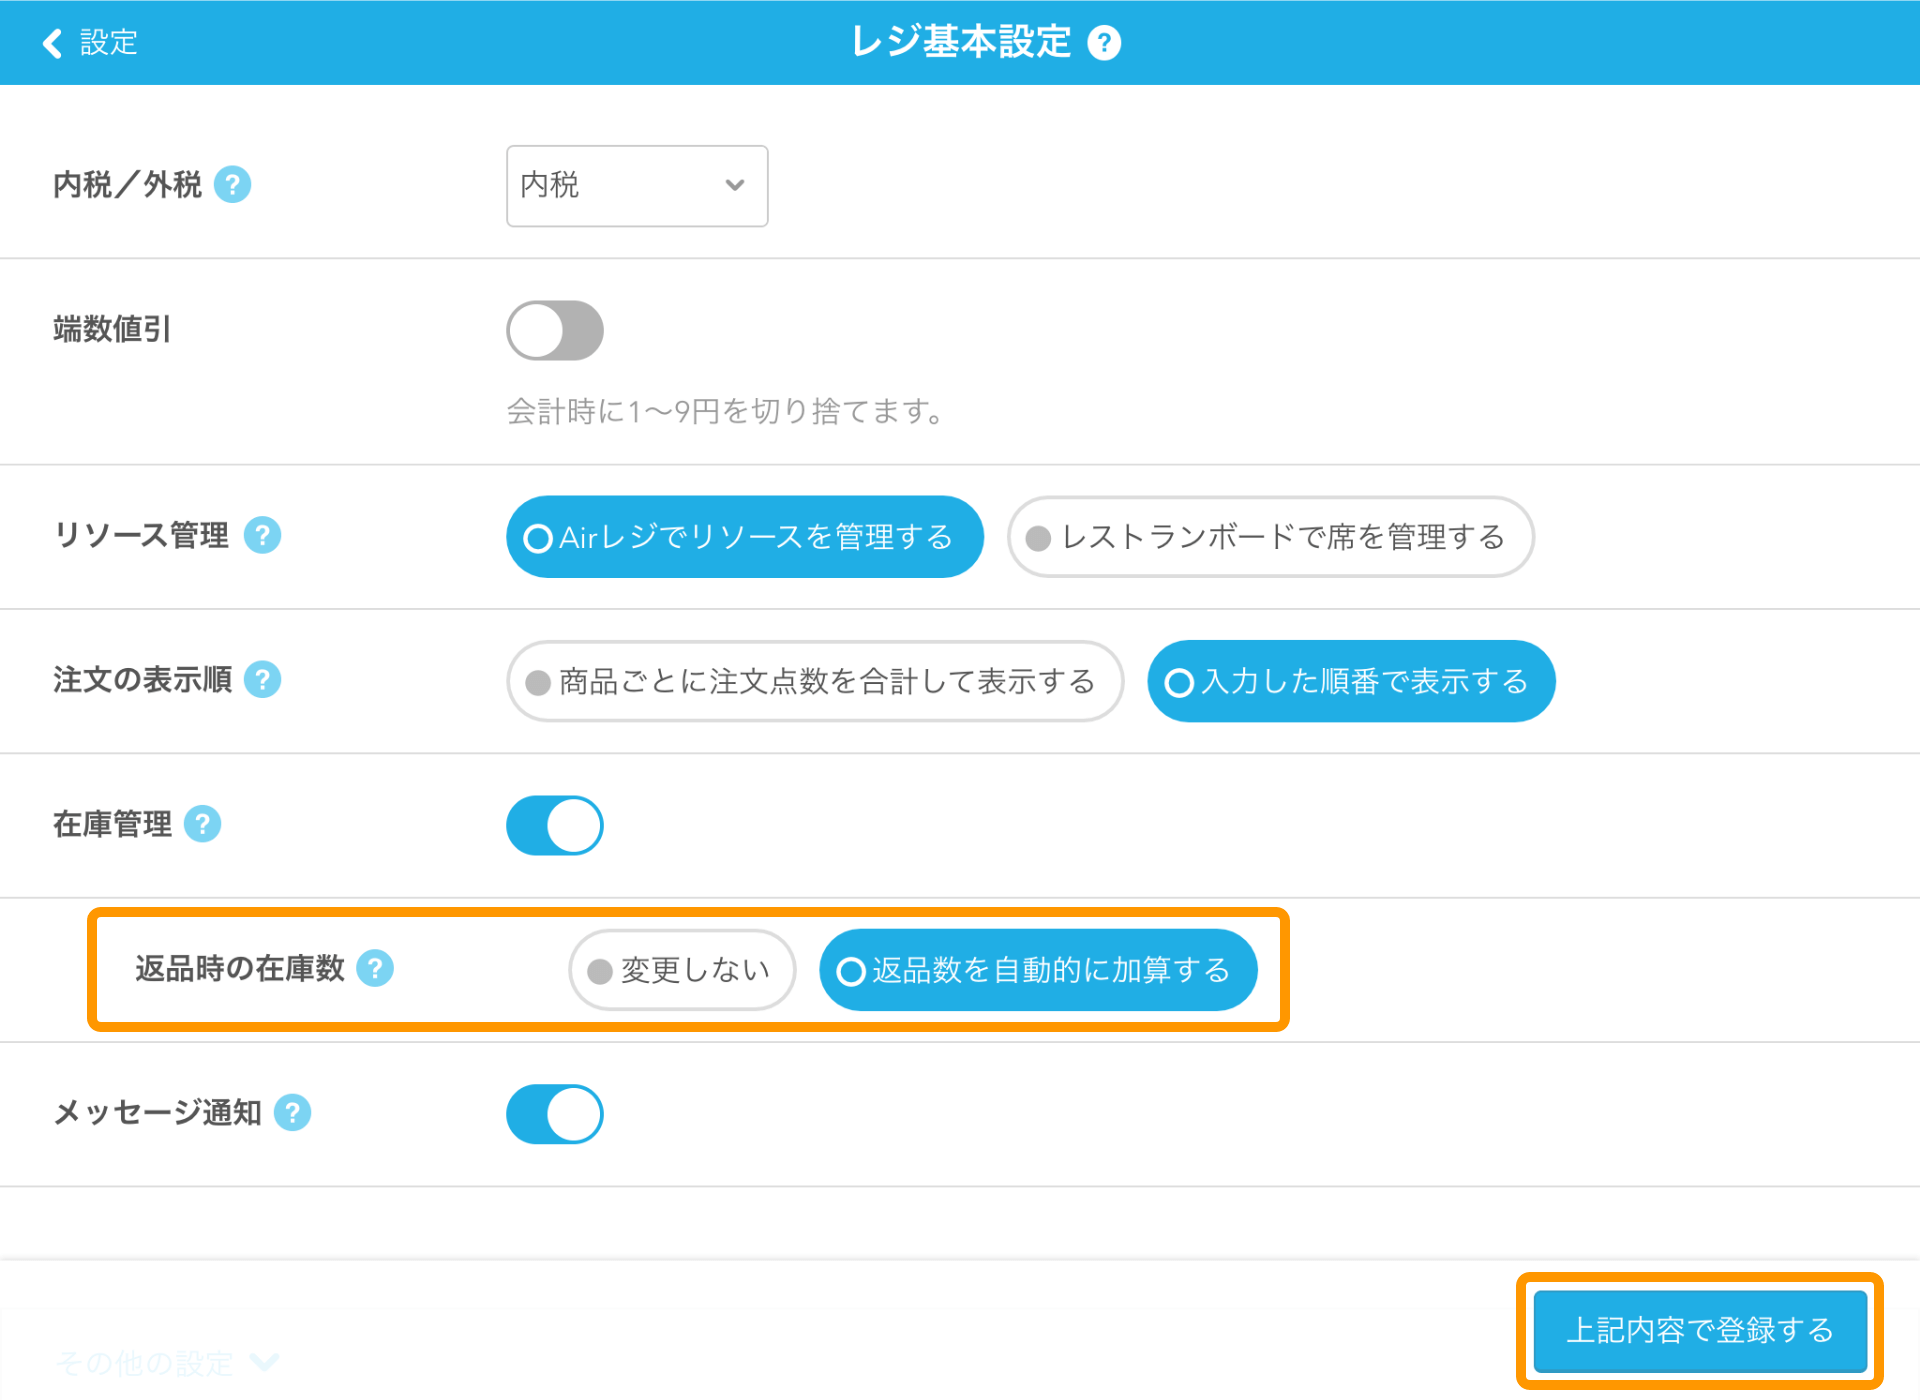Viewport: 1920px width, 1400px height.
Task: Select 変更しない for return stock
Action: [x=682, y=970]
